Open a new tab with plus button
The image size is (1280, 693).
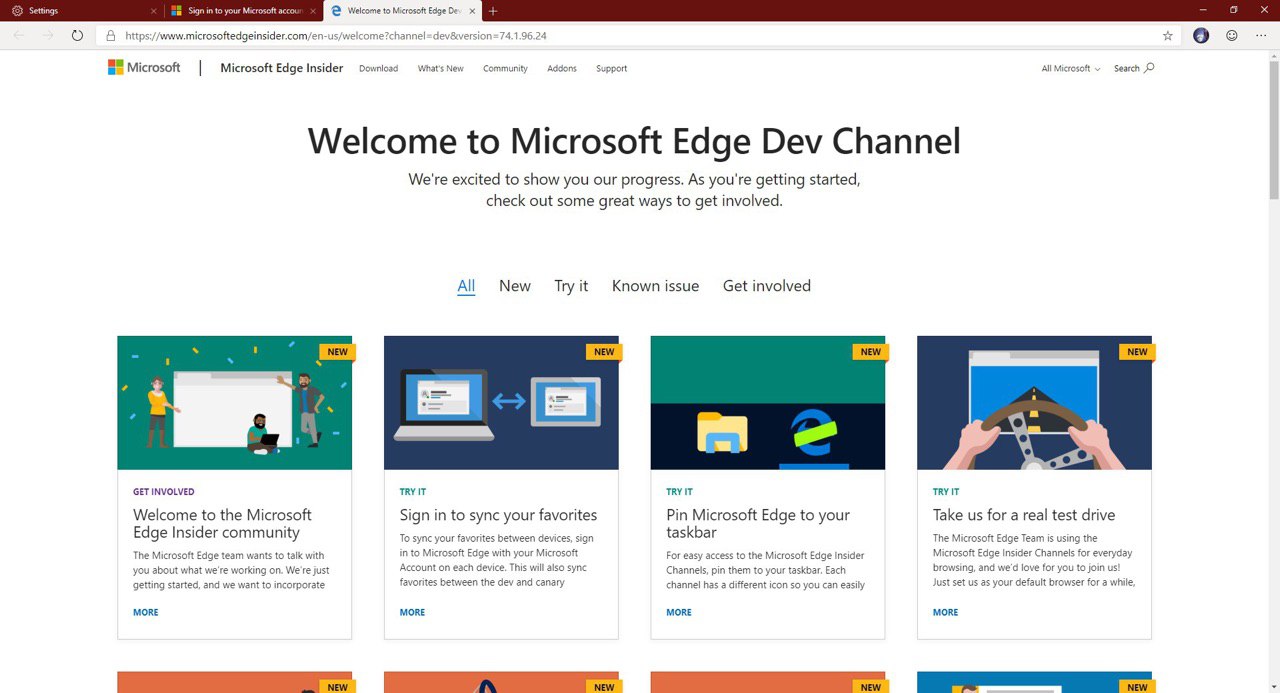click(x=493, y=11)
